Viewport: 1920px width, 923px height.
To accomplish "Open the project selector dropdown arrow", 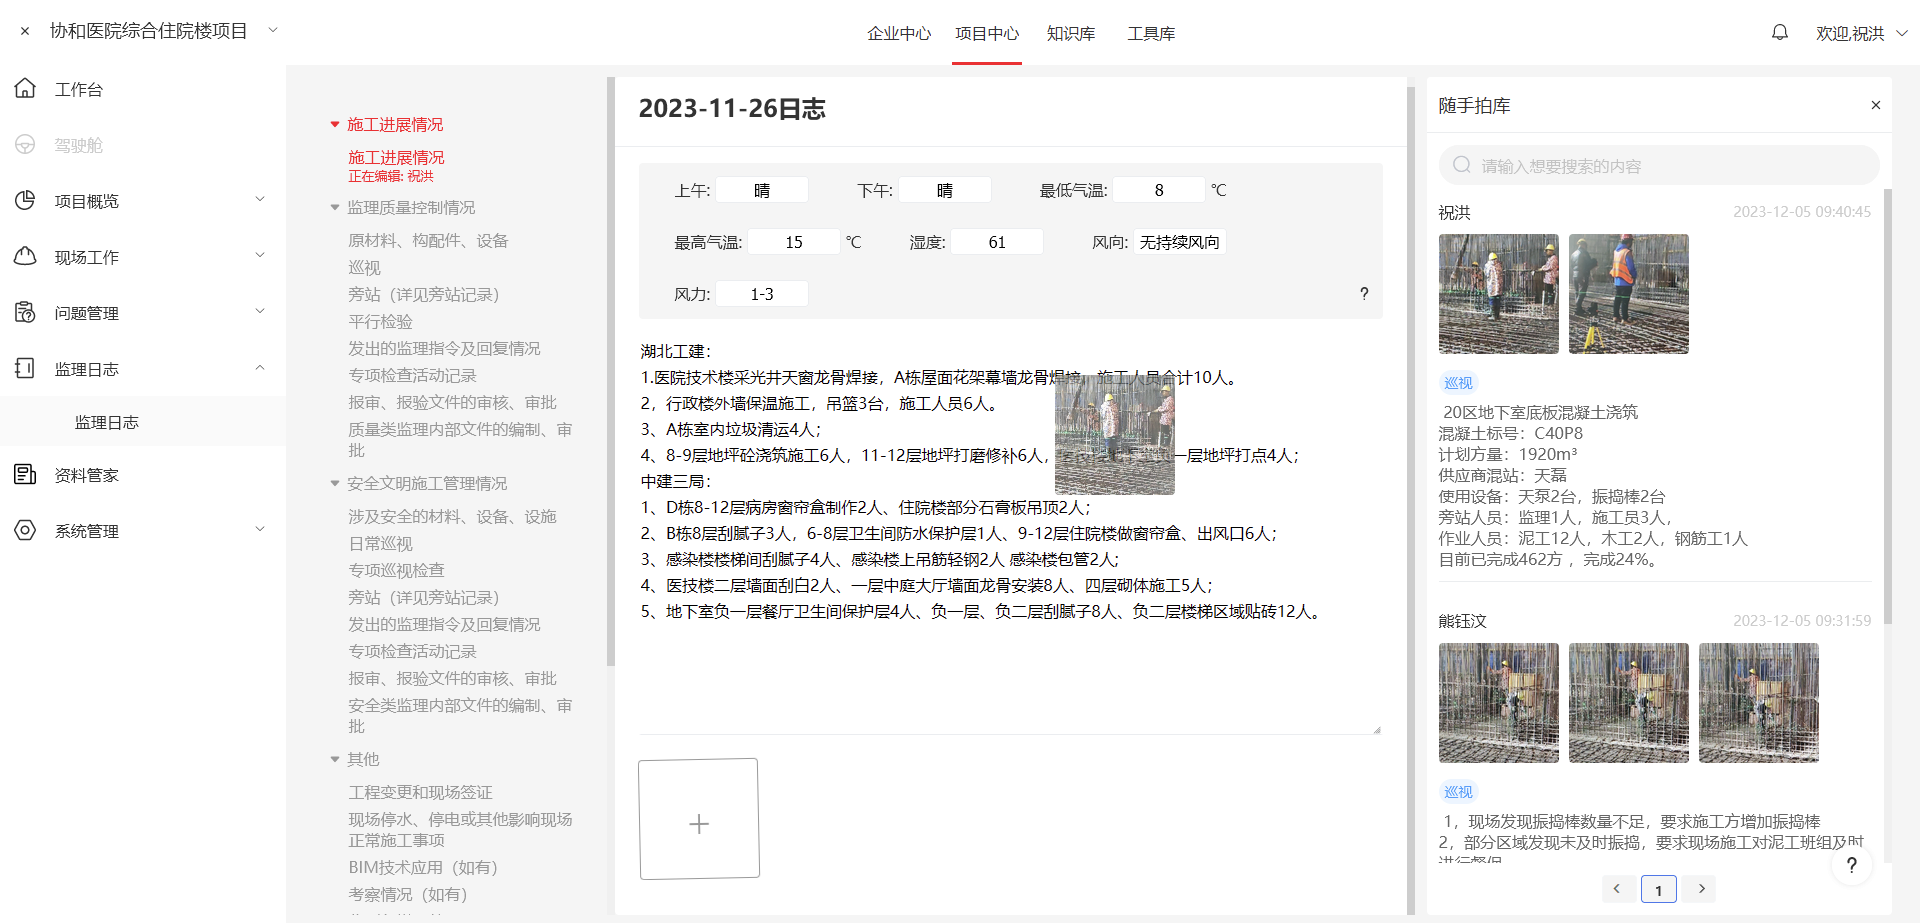I will point(272,31).
